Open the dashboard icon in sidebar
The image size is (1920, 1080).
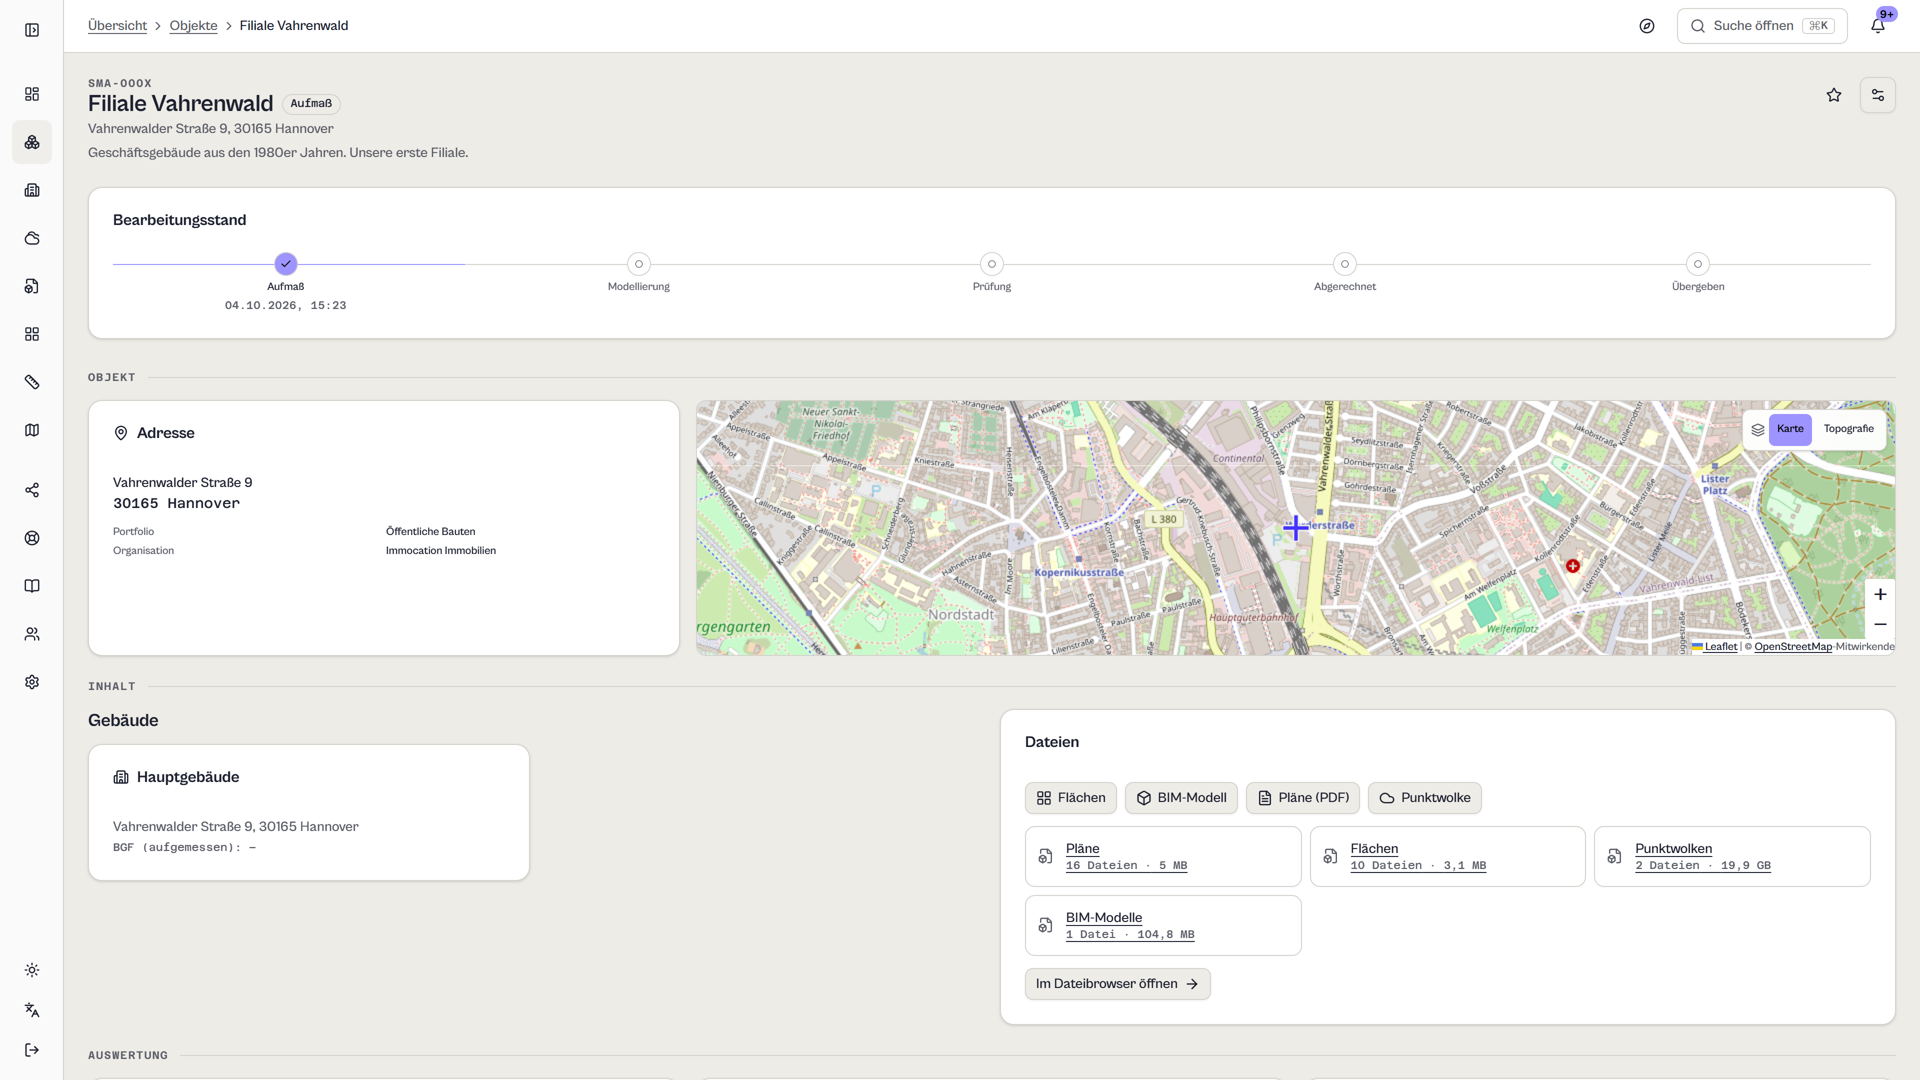point(32,94)
